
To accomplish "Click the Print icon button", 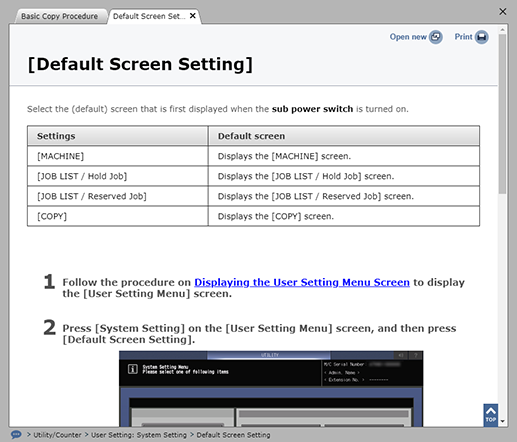I will [x=482, y=37].
